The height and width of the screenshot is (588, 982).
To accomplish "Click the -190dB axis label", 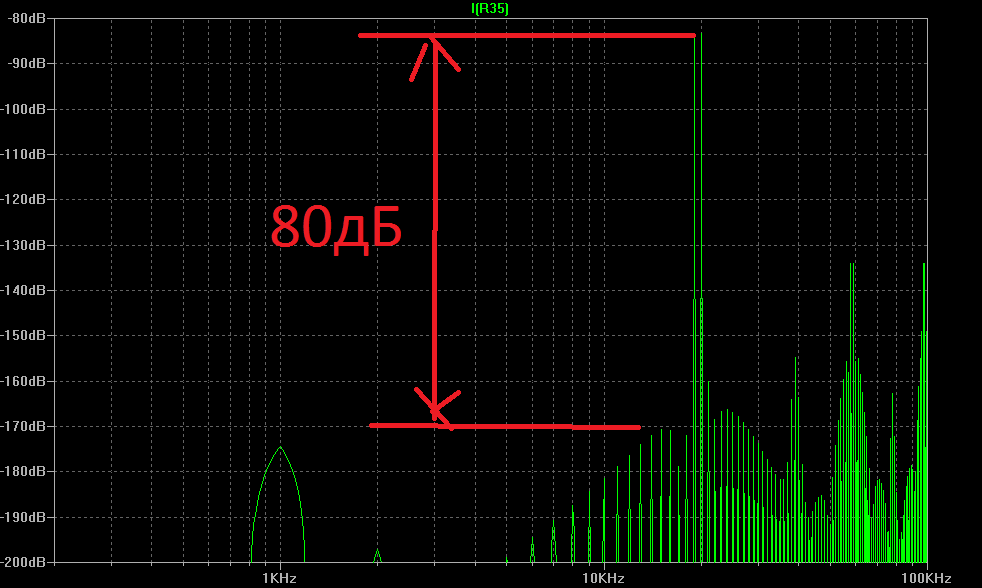I will click(x=23, y=517).
